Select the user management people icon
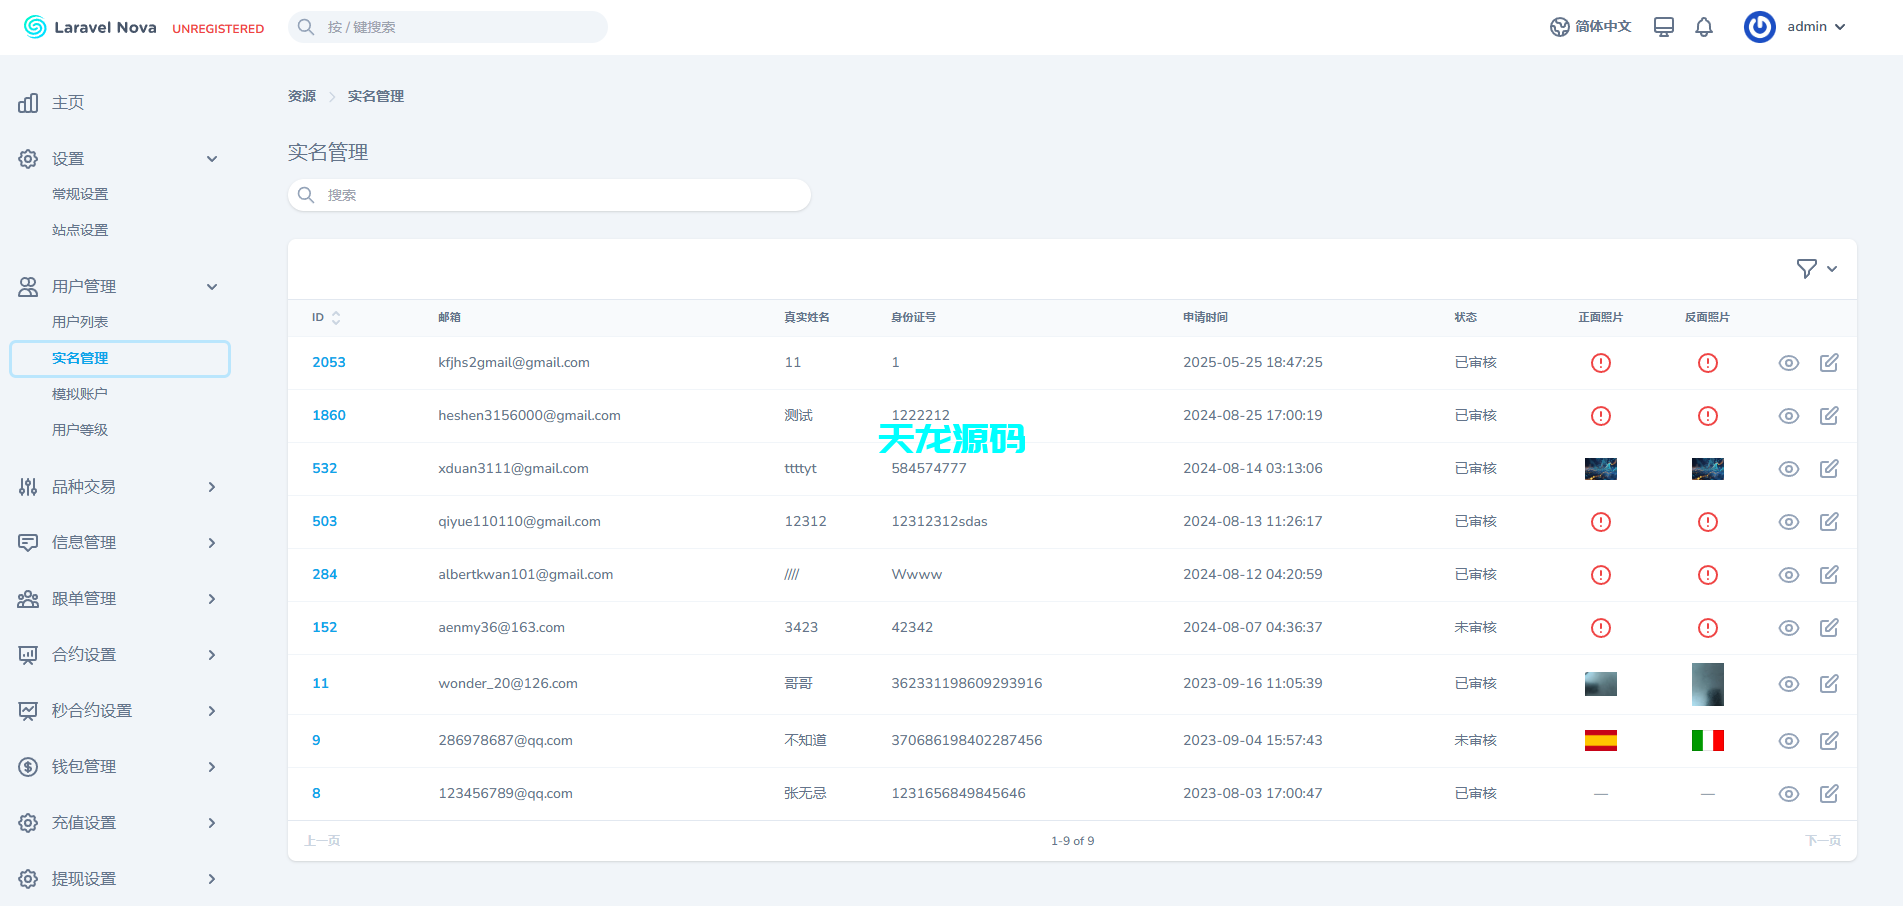 pyautogui.click(x=27, y=286)
